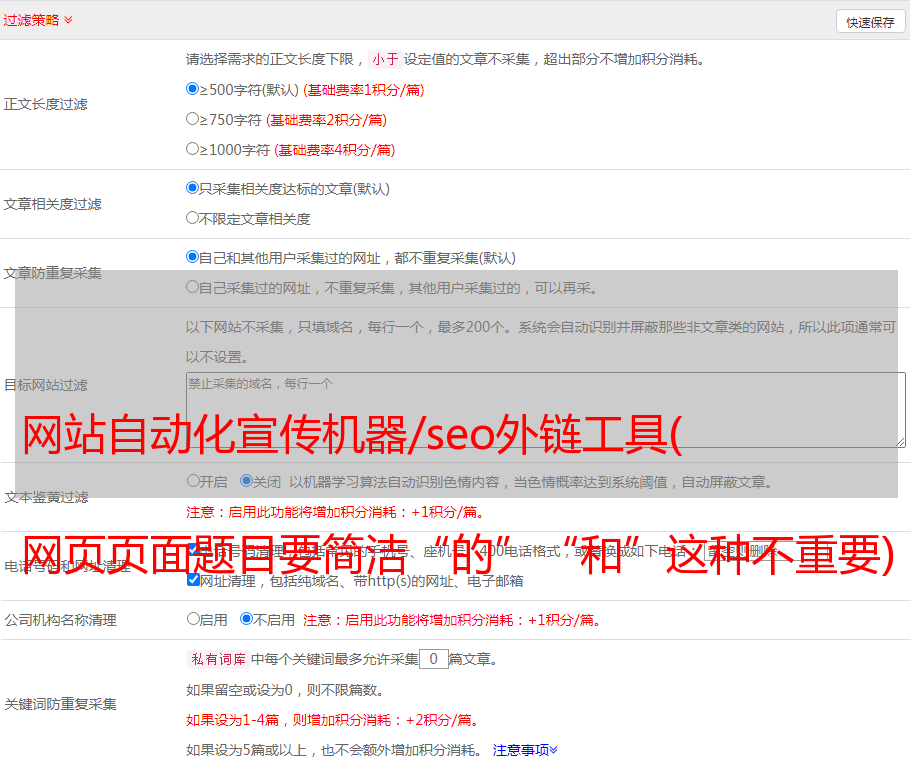
Task: Collapse the 过滤策略 section chevron
Action: coord(68,20)
